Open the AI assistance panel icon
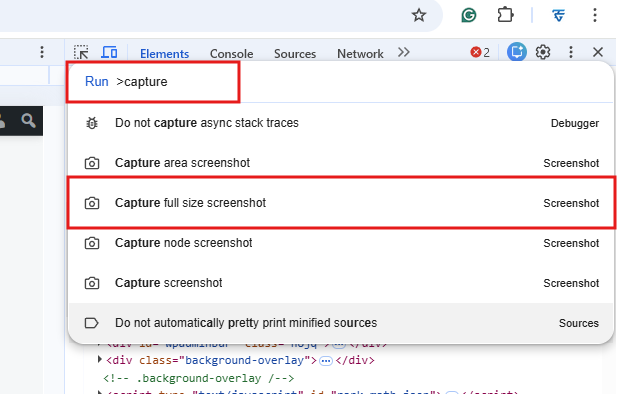 pyautogui.click(x=516, y=52)
